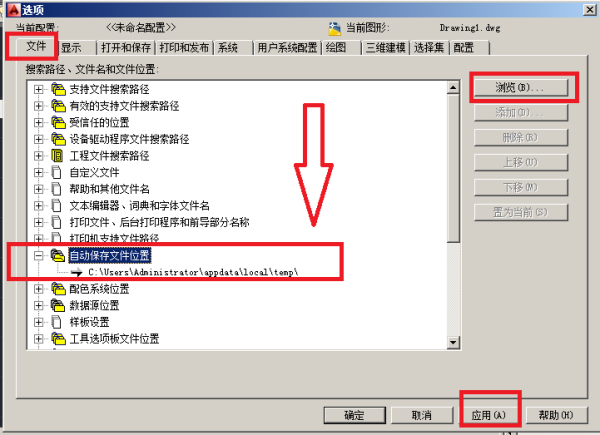Image resolution: width=600 pixels, height=435 pixels.
Task: Expand the 配色系统位置 tree node
Action: [38, 289]
